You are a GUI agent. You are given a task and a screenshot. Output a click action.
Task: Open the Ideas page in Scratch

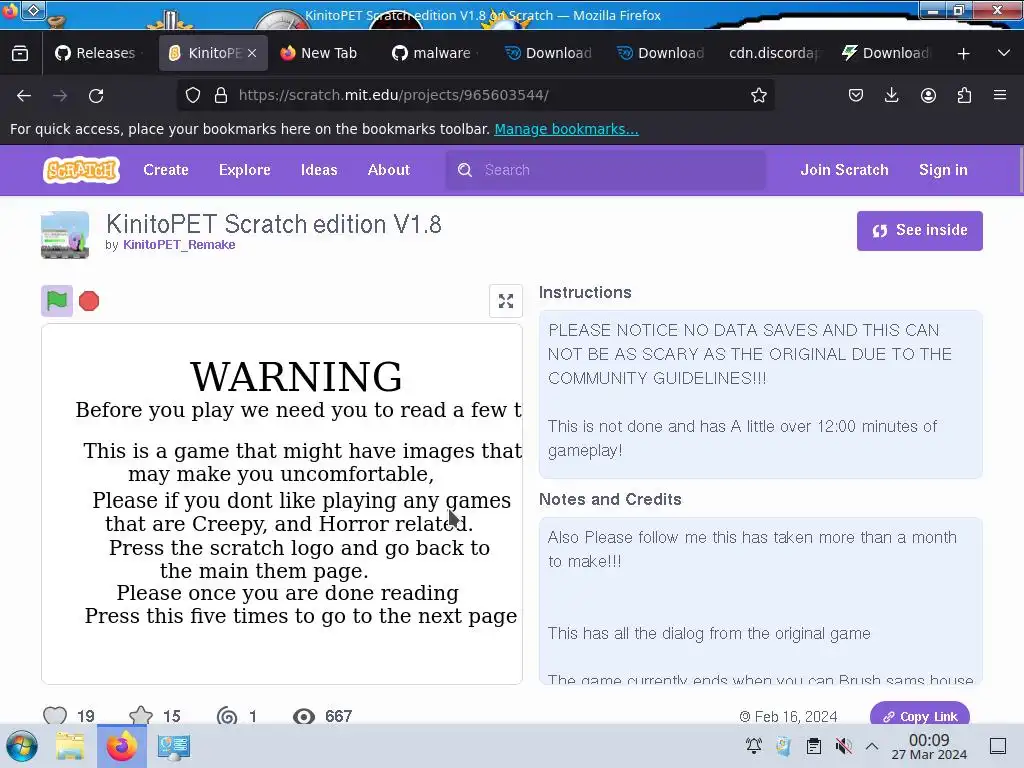[x=319, y=170]
